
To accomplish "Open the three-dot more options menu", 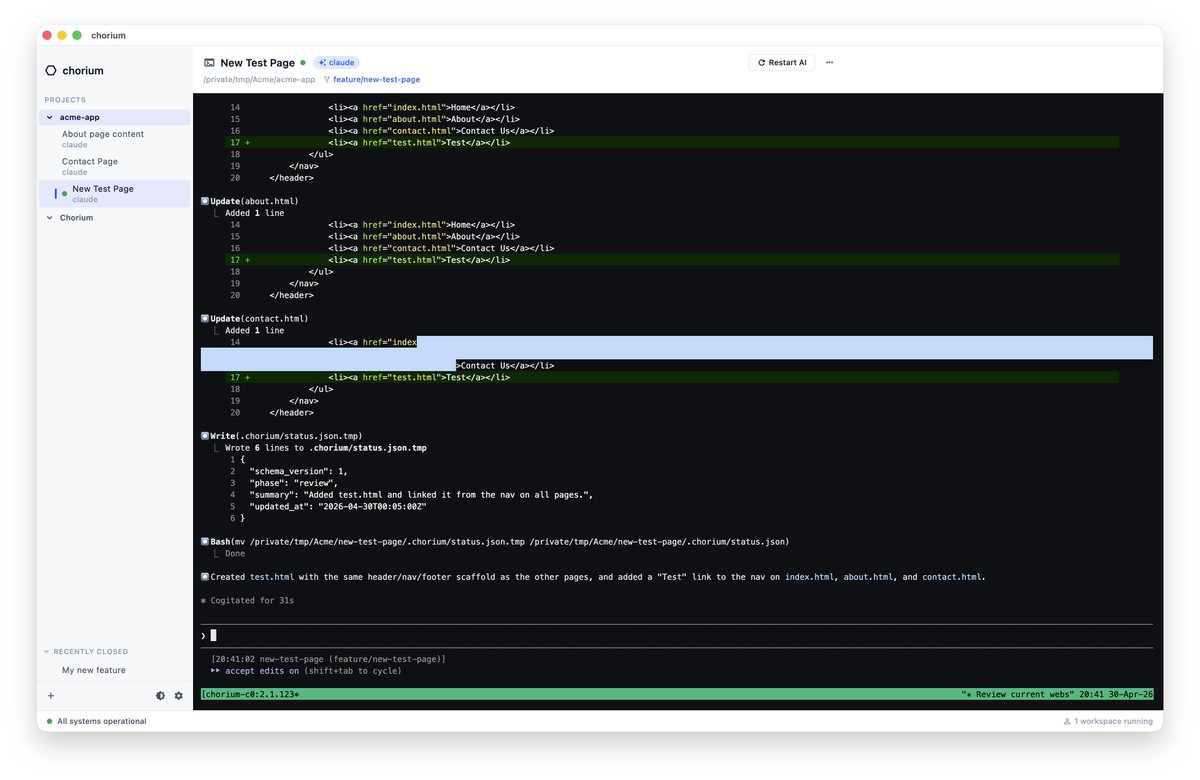I will click(x=829, y=62).
